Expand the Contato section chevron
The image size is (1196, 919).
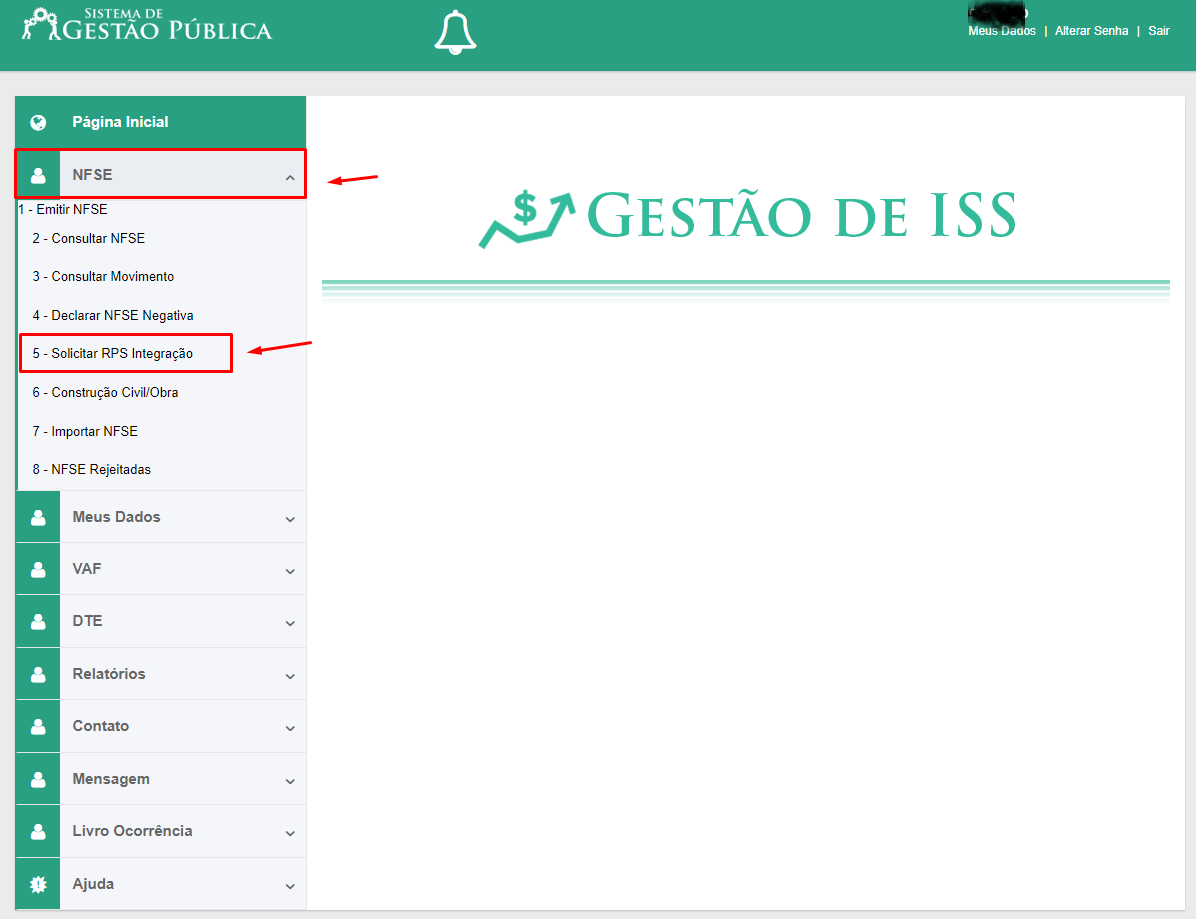click(290, 728)
